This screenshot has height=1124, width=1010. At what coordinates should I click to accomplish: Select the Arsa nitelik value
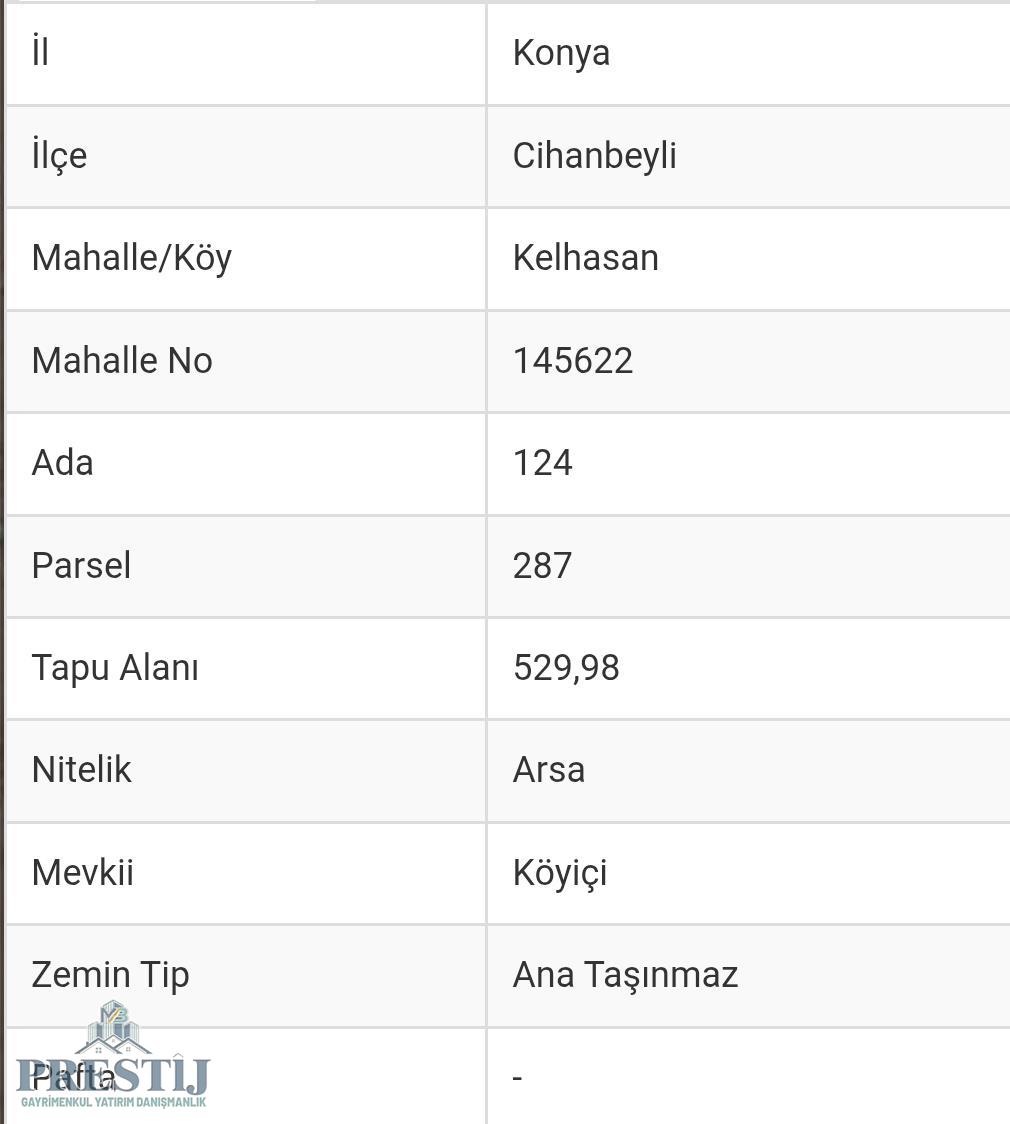(549, 771)
